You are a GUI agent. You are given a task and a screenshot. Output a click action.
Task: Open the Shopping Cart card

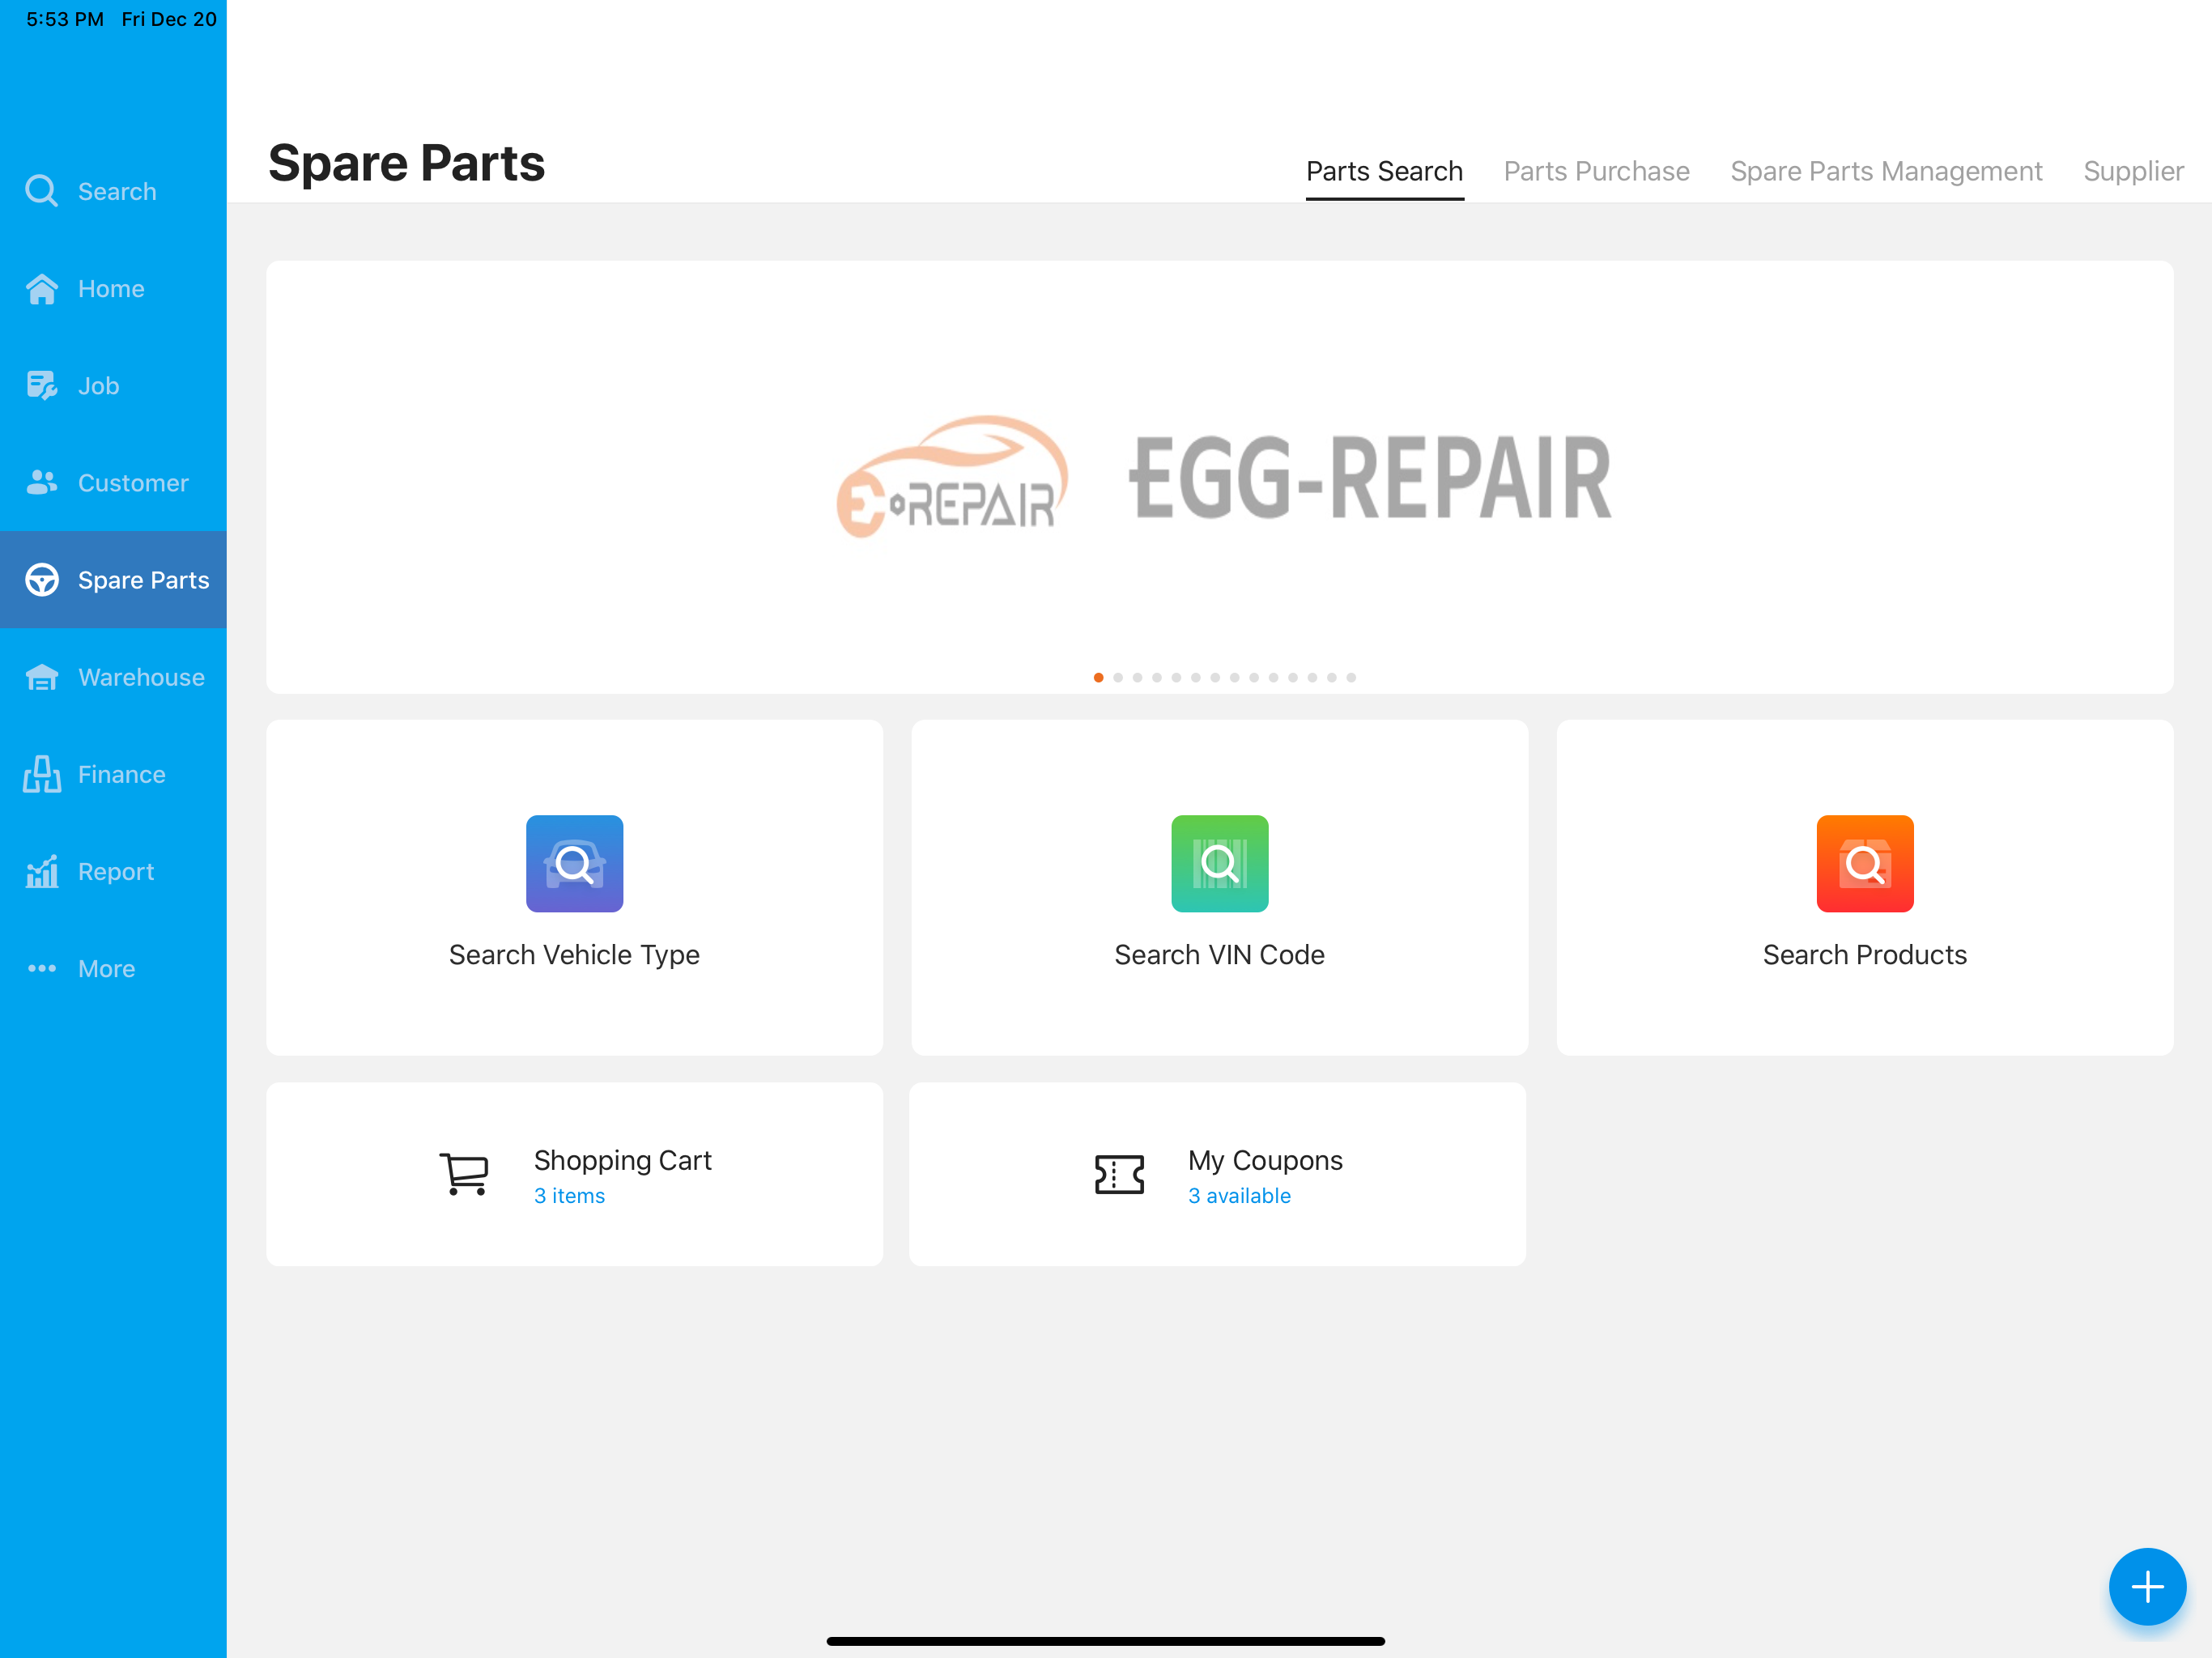(574, 1174)
